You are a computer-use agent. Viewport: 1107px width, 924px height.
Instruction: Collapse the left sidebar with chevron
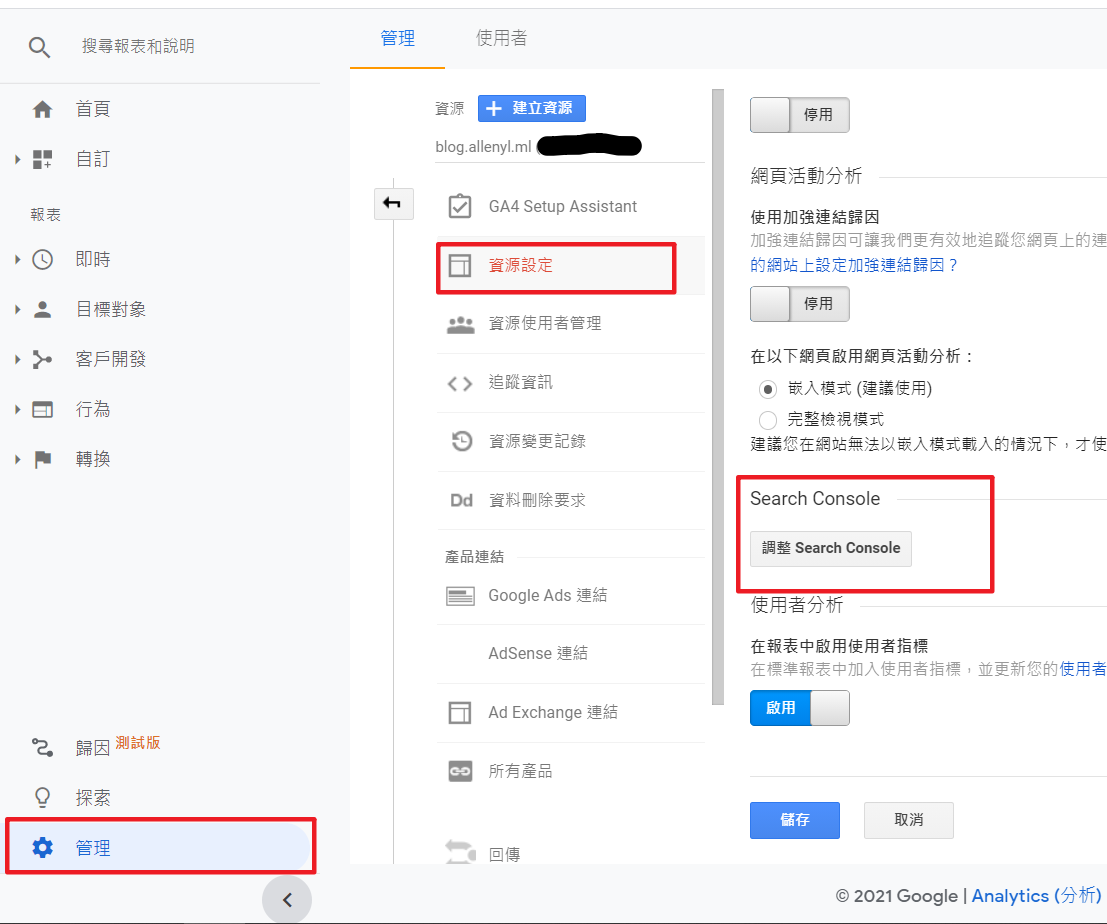click(287, 899)
